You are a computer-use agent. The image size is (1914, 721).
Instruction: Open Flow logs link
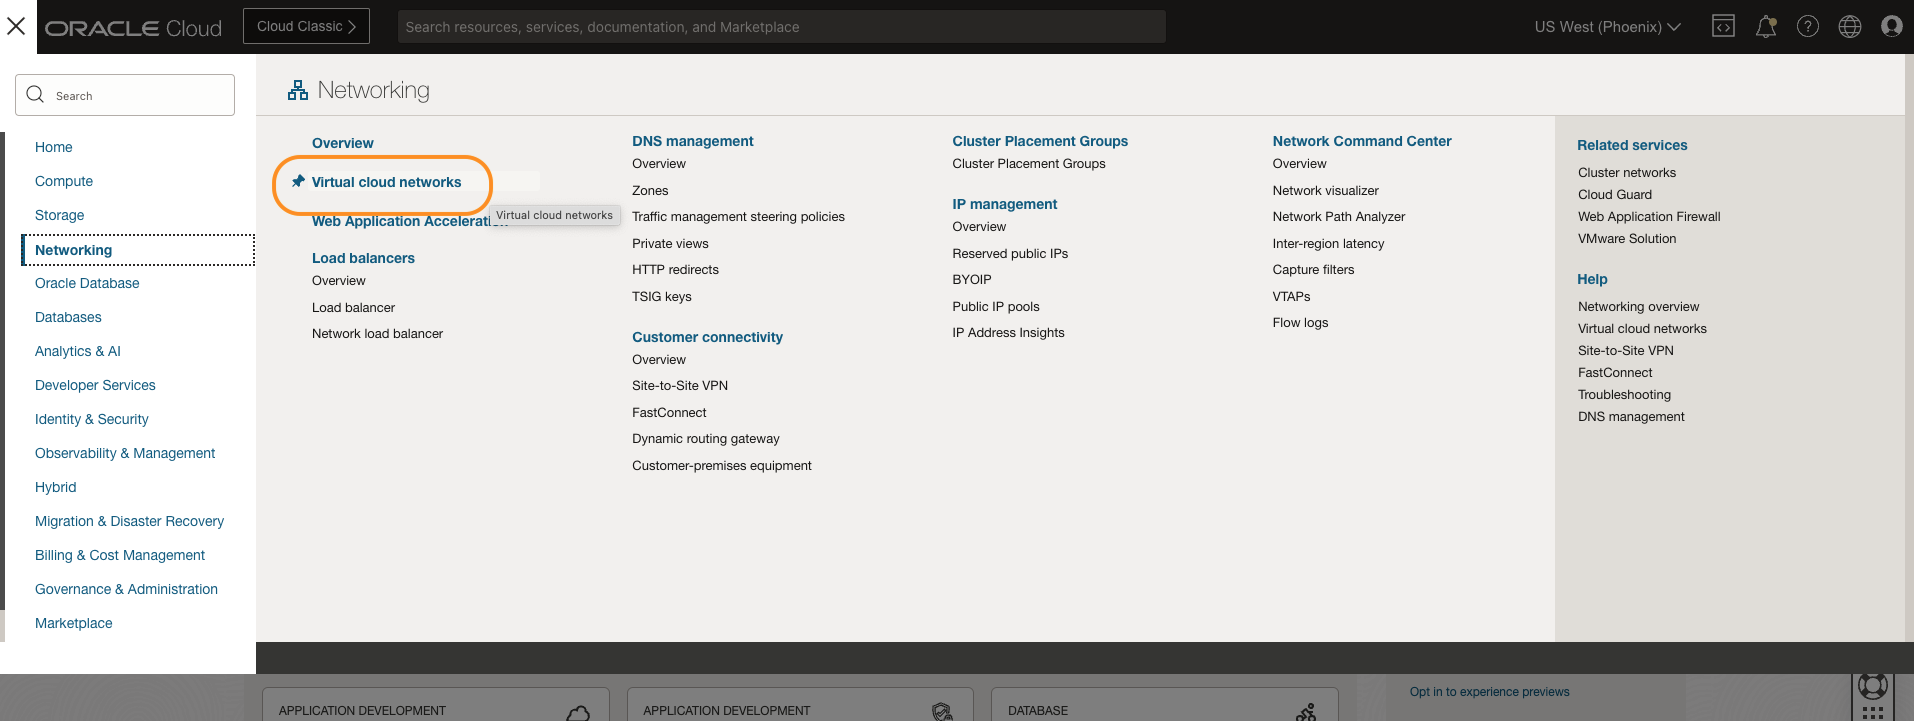pos(1300,322)
